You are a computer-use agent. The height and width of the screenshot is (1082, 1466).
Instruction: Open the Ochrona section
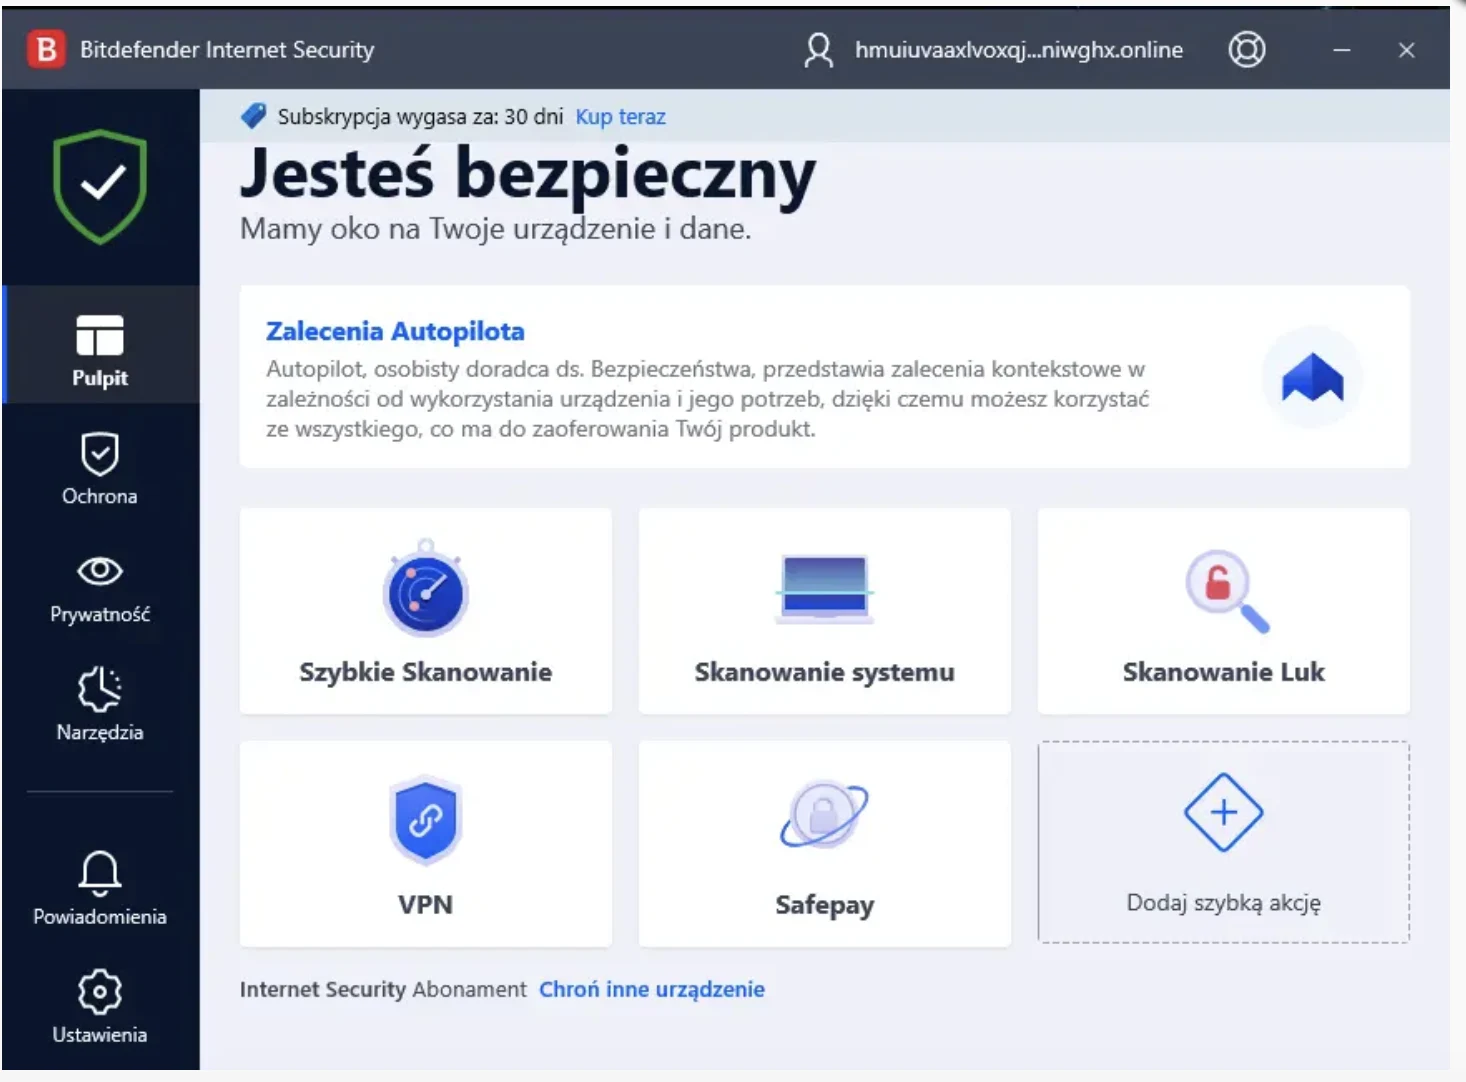coord(100,470)
